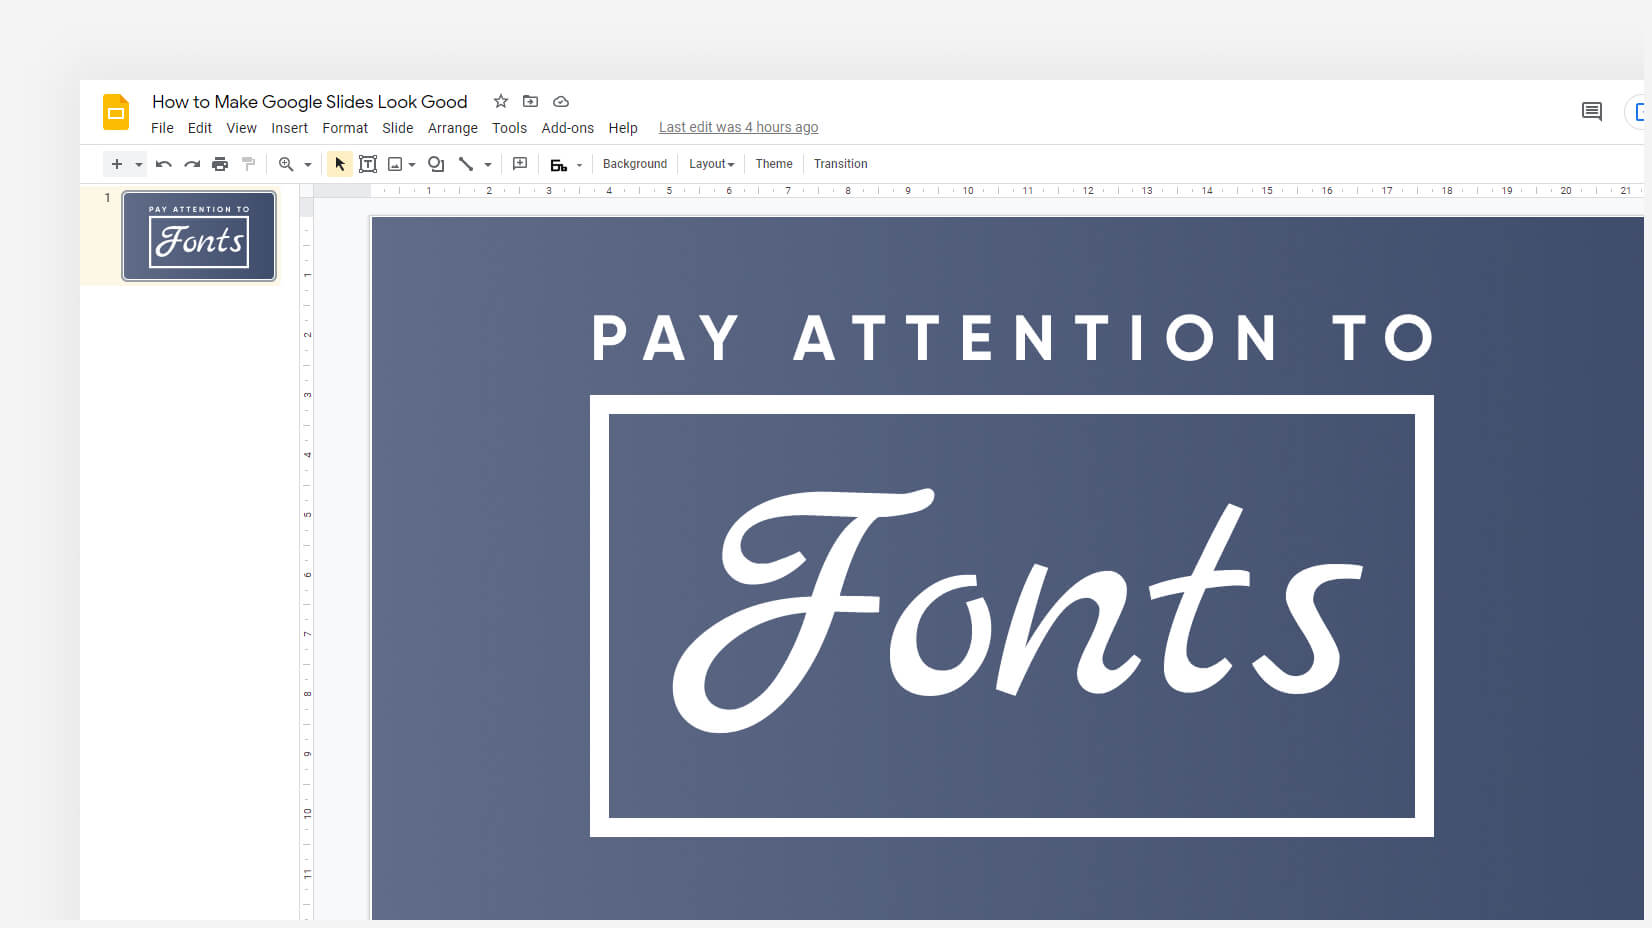The image size is (1652, 928).
Task: Click the undo arrow in toolbar
Action: pyautogui.click(x=164, y=164)
